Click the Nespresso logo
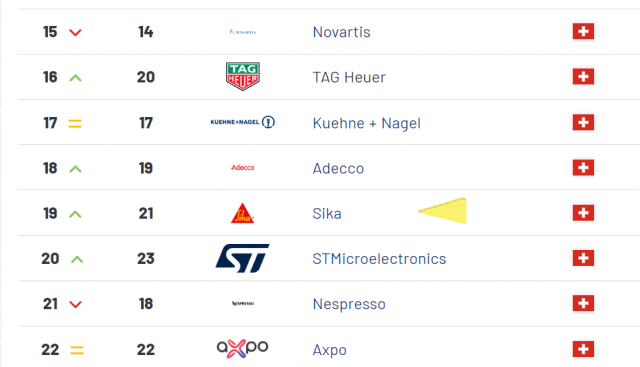Image resolution: width=640 pixels, height=367 pixels. tap(243, 303)
